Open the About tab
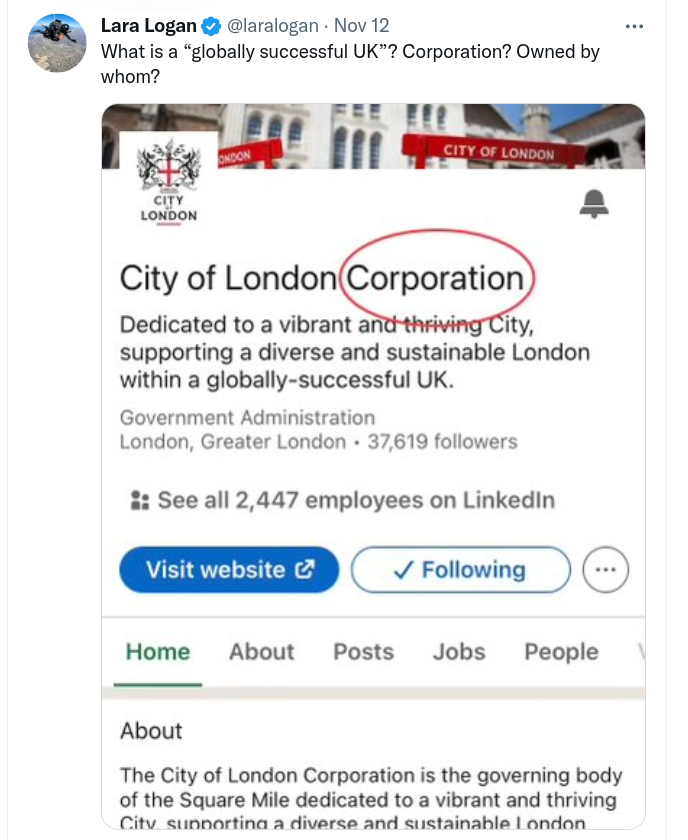Viewport: 688px width, 840px height. (262, 651)
